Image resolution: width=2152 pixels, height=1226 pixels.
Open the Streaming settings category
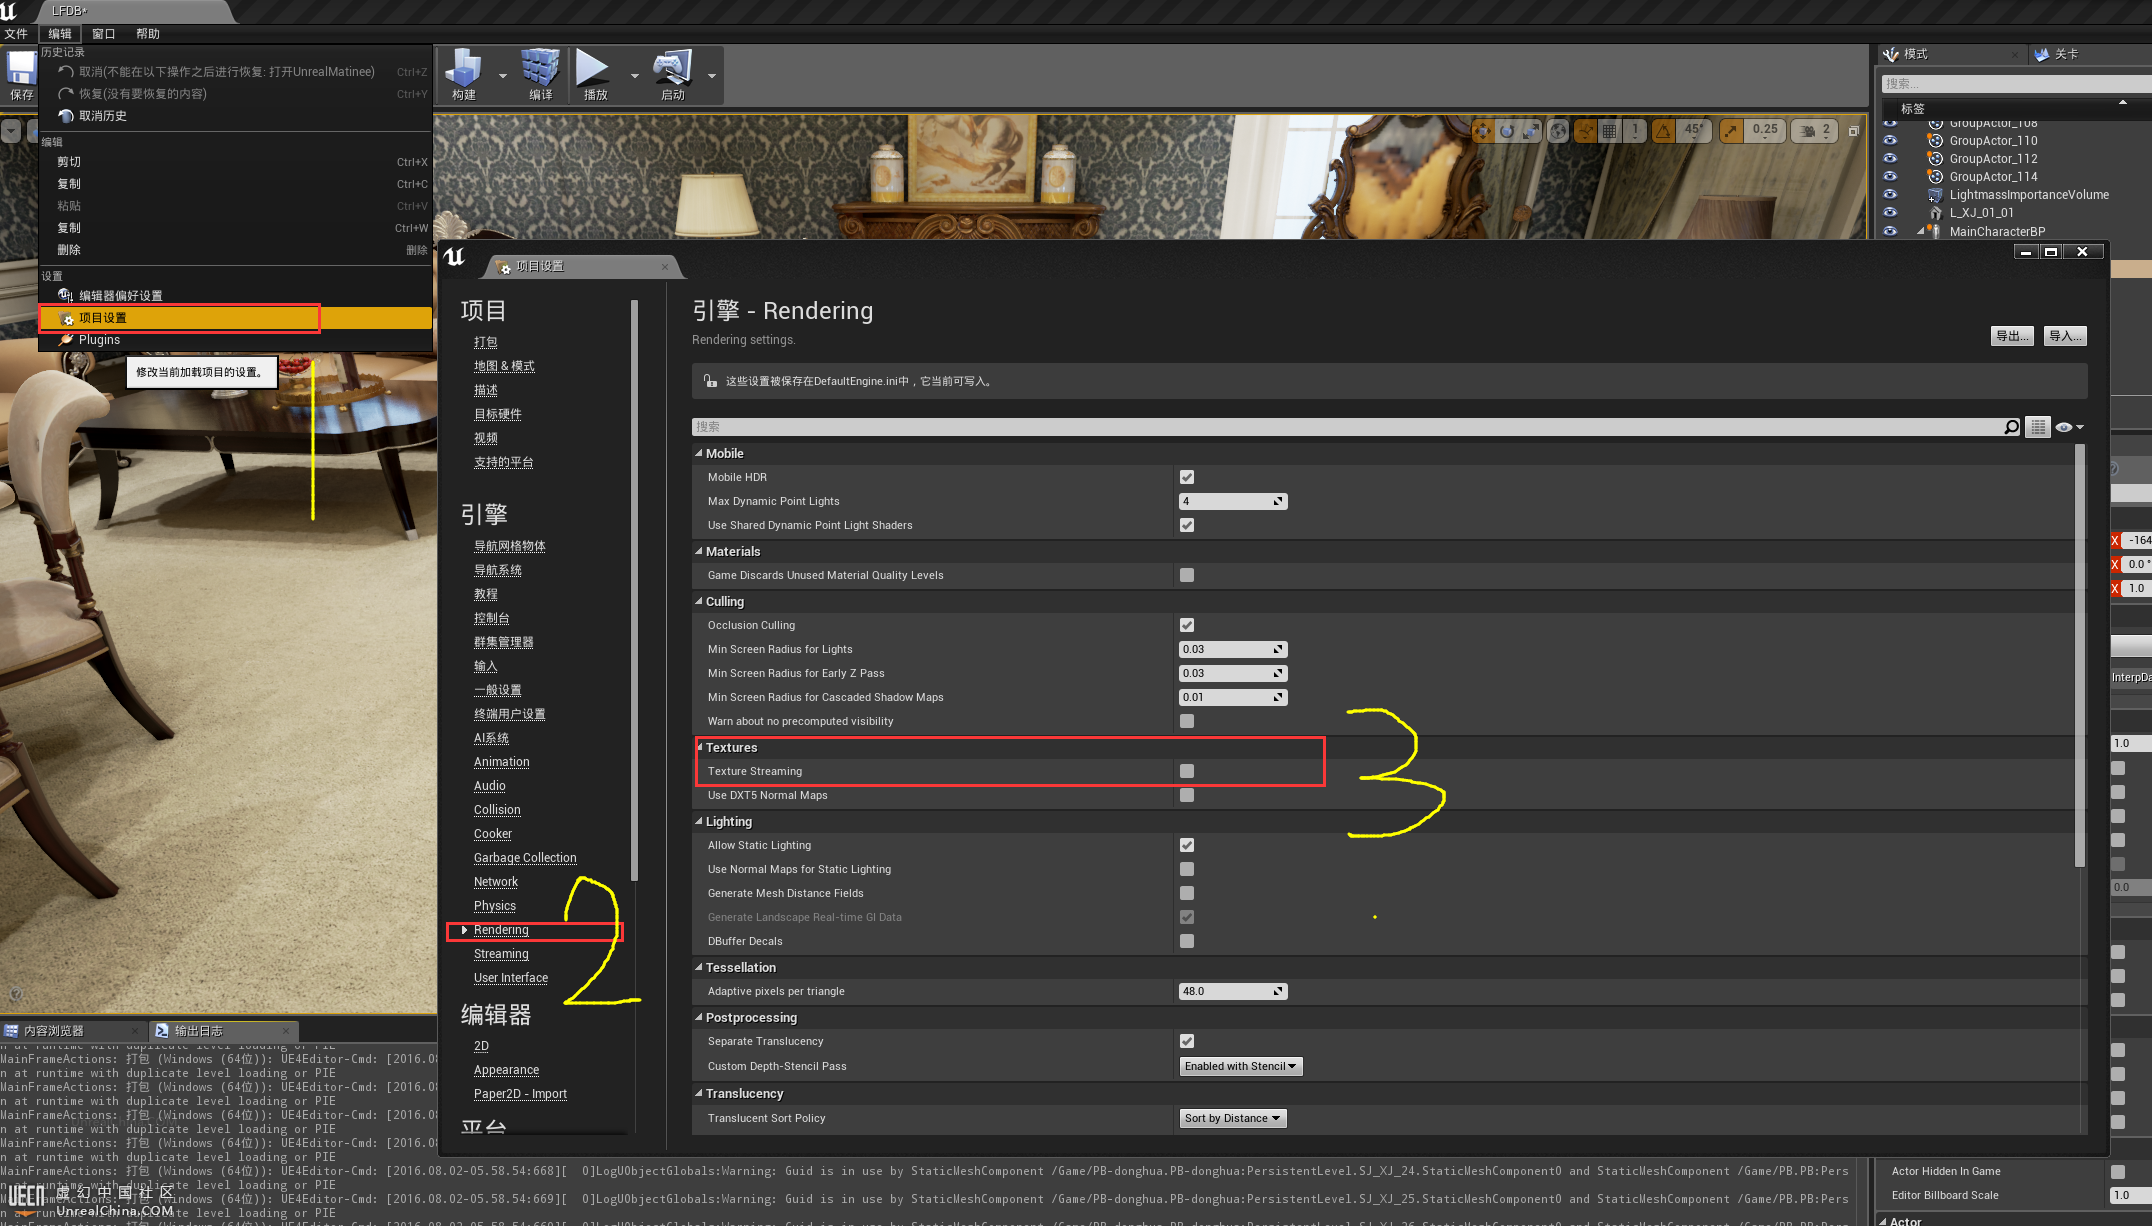pos(501,954)
